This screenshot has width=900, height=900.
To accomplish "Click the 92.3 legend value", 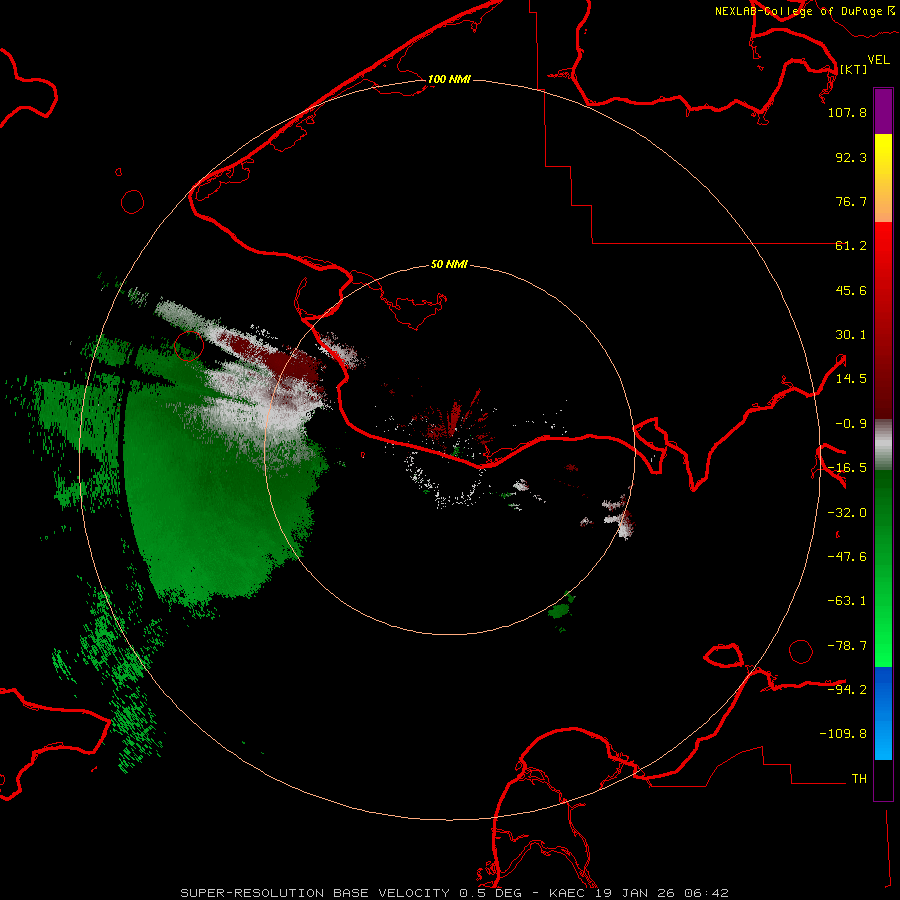I will pyautogui.click(x=851, y=157).
